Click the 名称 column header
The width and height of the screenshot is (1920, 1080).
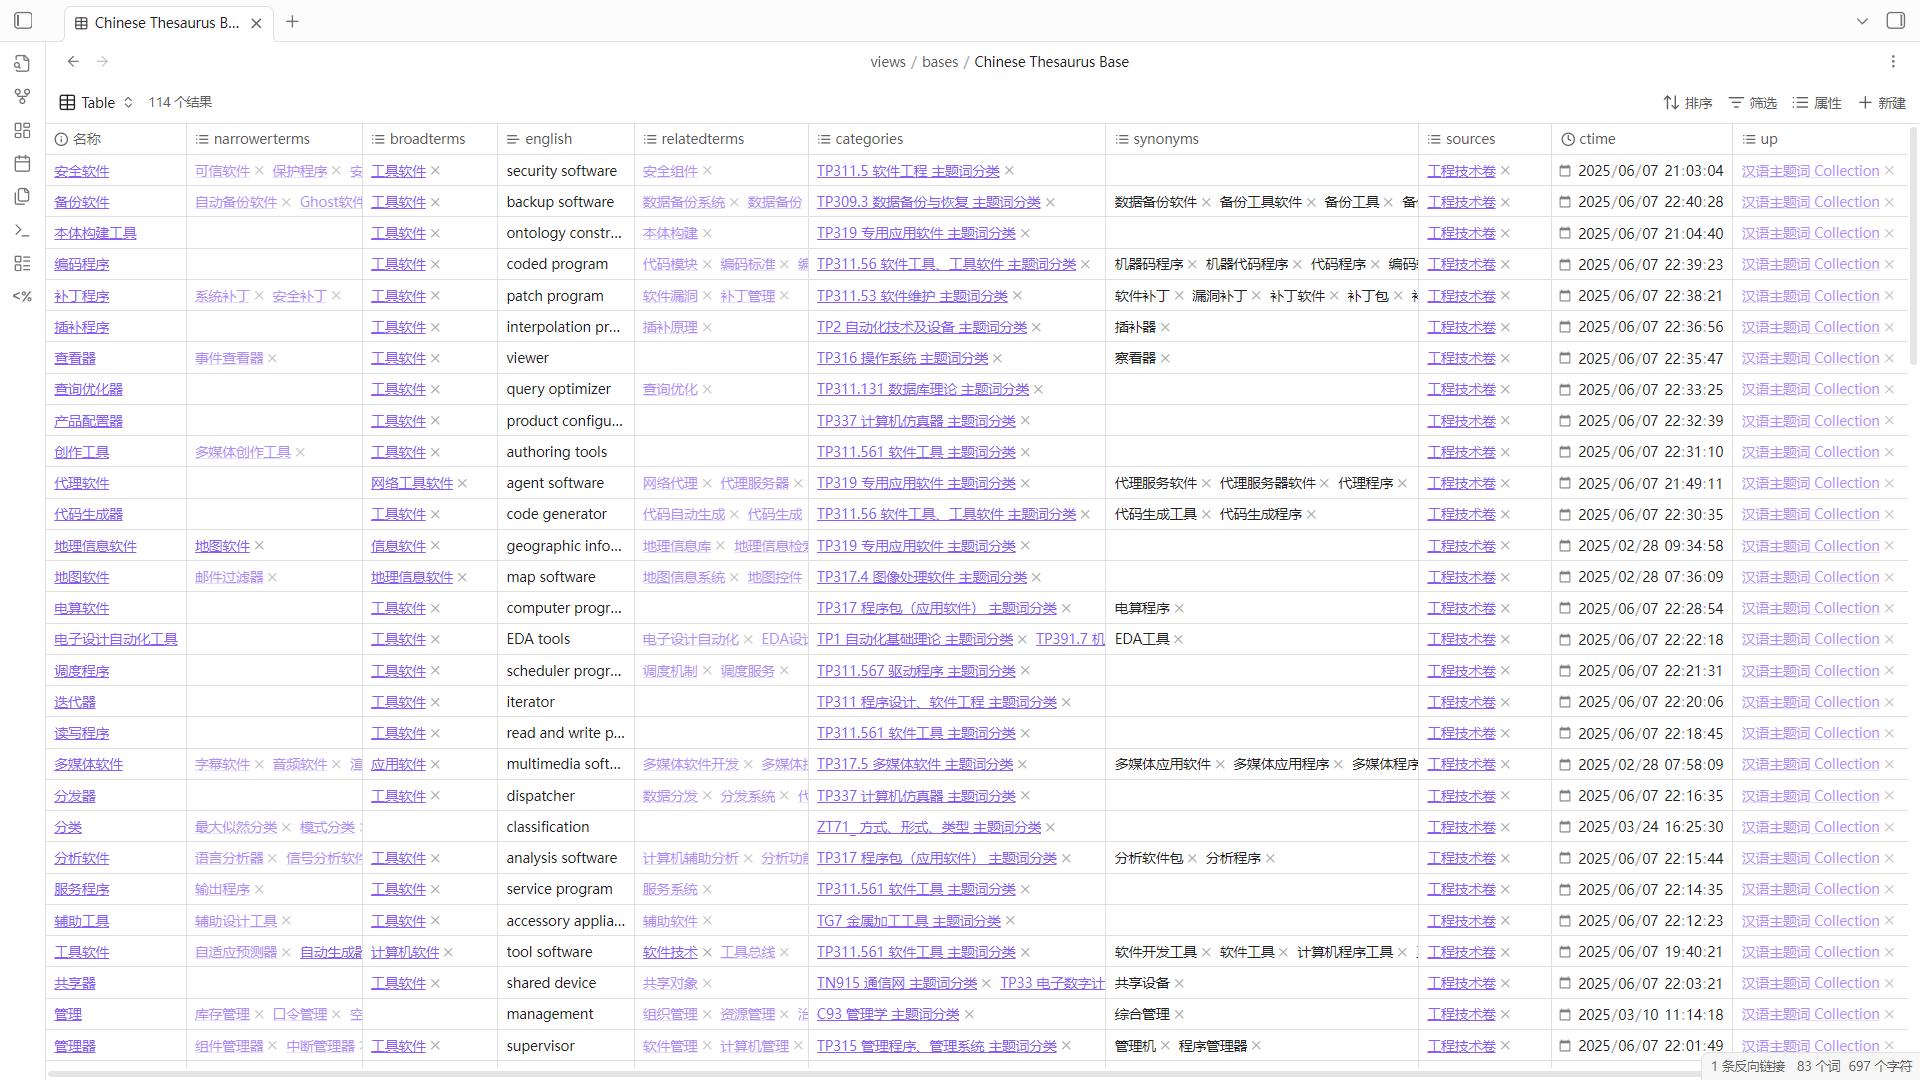click(116, 139)
